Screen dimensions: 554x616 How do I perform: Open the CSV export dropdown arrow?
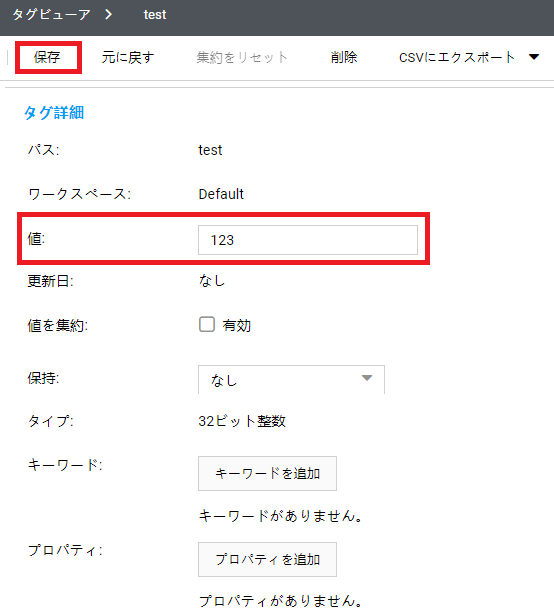534,57
